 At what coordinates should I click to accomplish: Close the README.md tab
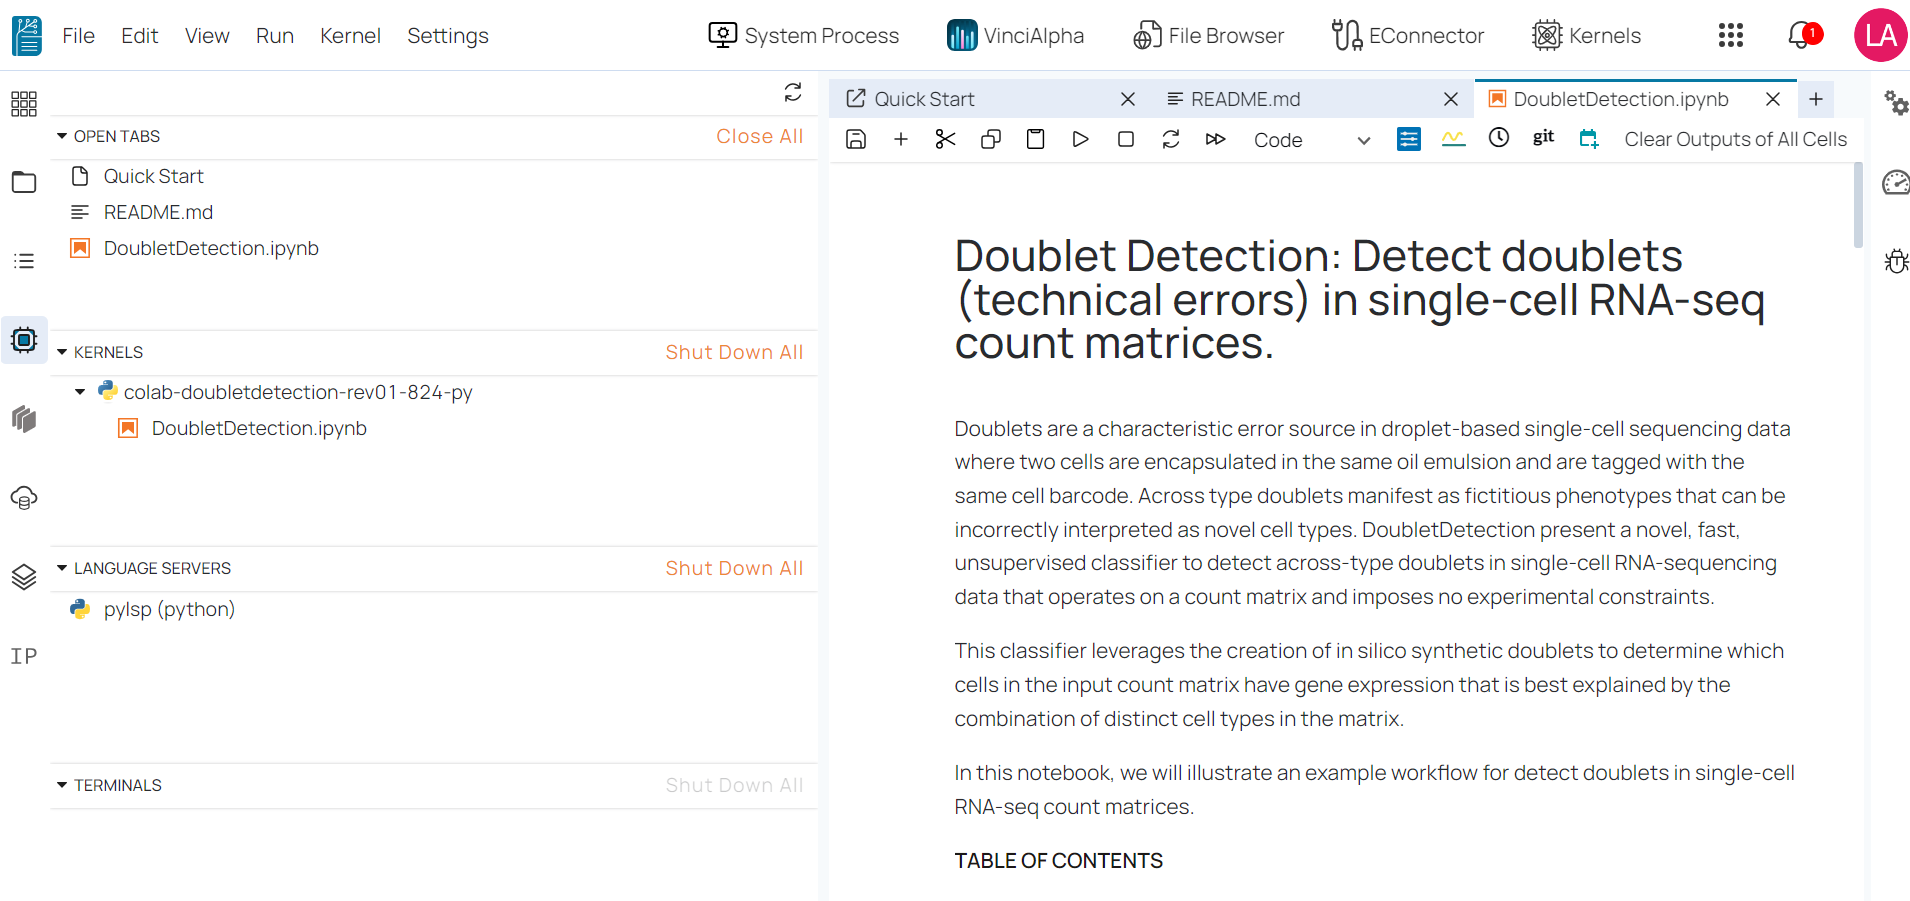tap(1451, 99)
